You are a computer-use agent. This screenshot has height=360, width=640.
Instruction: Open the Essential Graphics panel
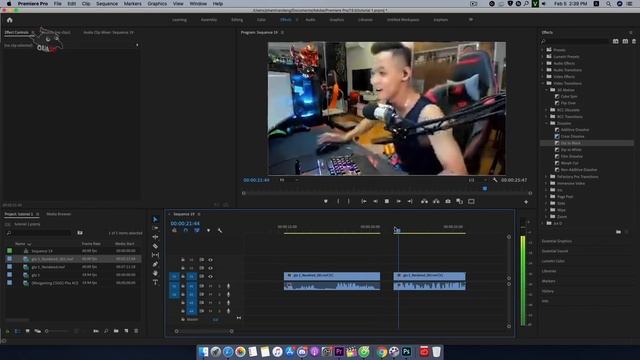point(557,241)
